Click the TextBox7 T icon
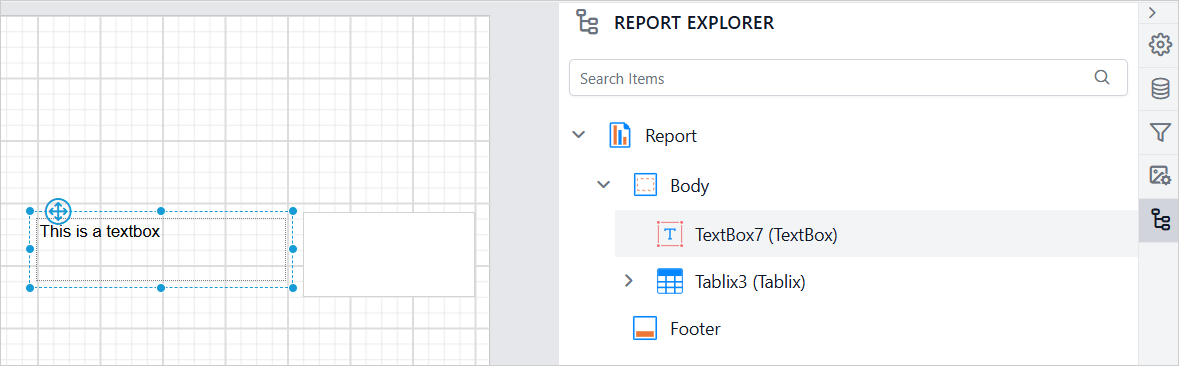This screenshot has width=1179, height=366. pyautogui.click(x=670, y=234)
